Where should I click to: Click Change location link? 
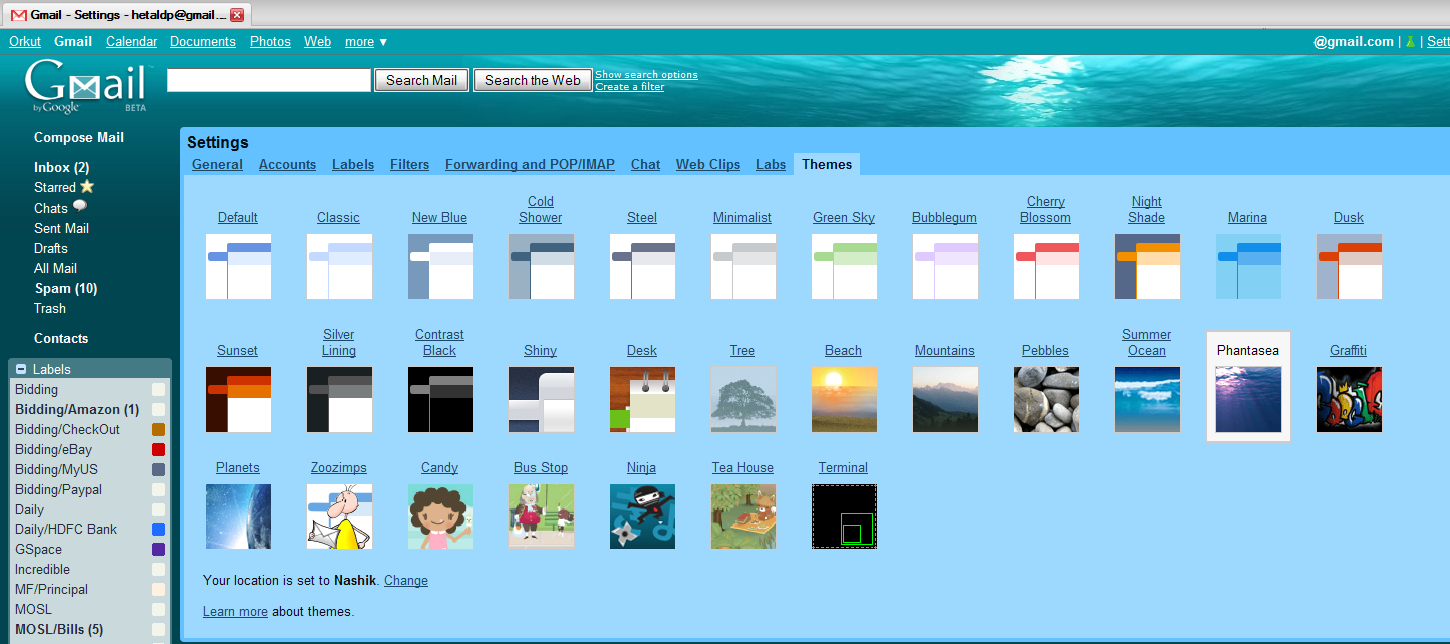click(406, 581)
